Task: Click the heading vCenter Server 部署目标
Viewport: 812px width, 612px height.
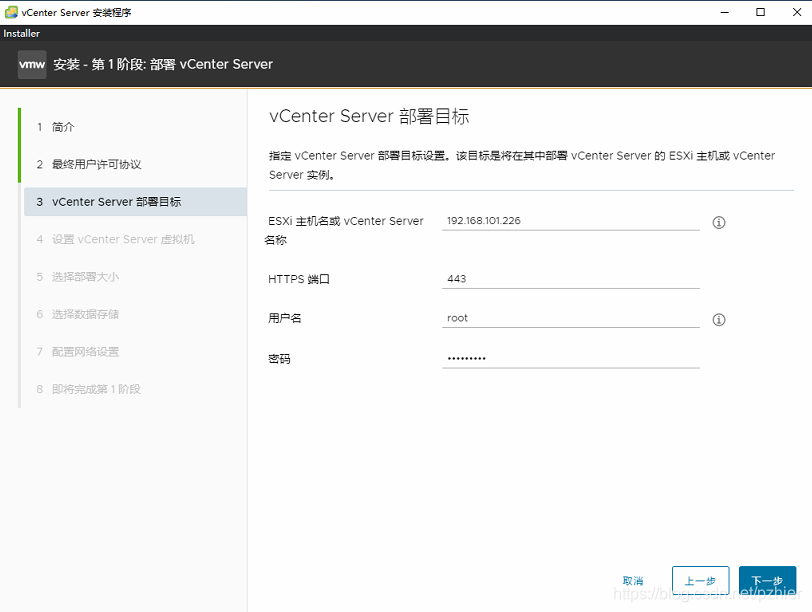Action: tap(369, 116)
